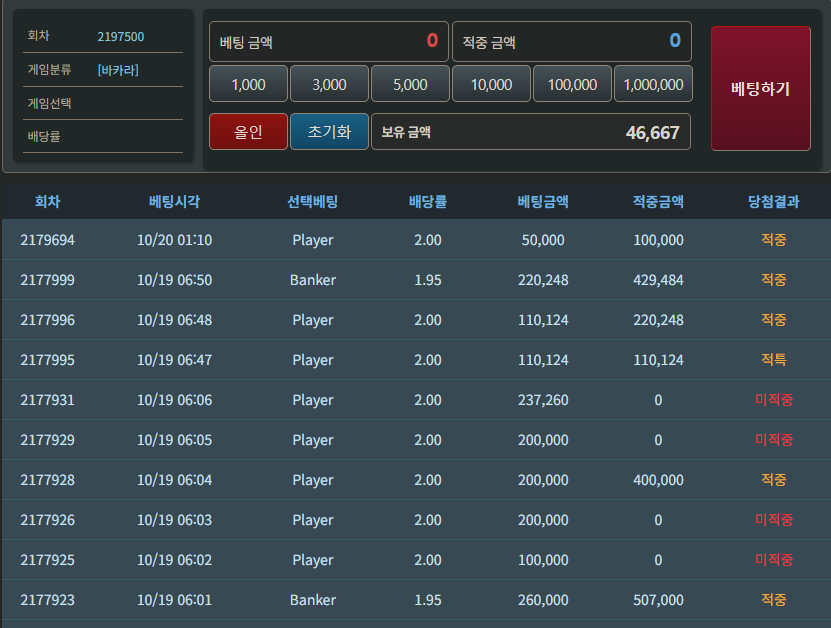Click the winning amount 507,000
This screenshot has width=831, height=628.
(x=658, y=600)
